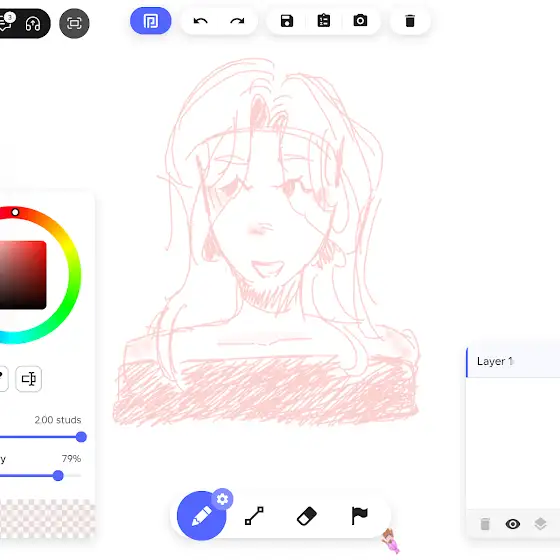
Task: Pick a shade in the red saturation square
Action: coord(23,275)
